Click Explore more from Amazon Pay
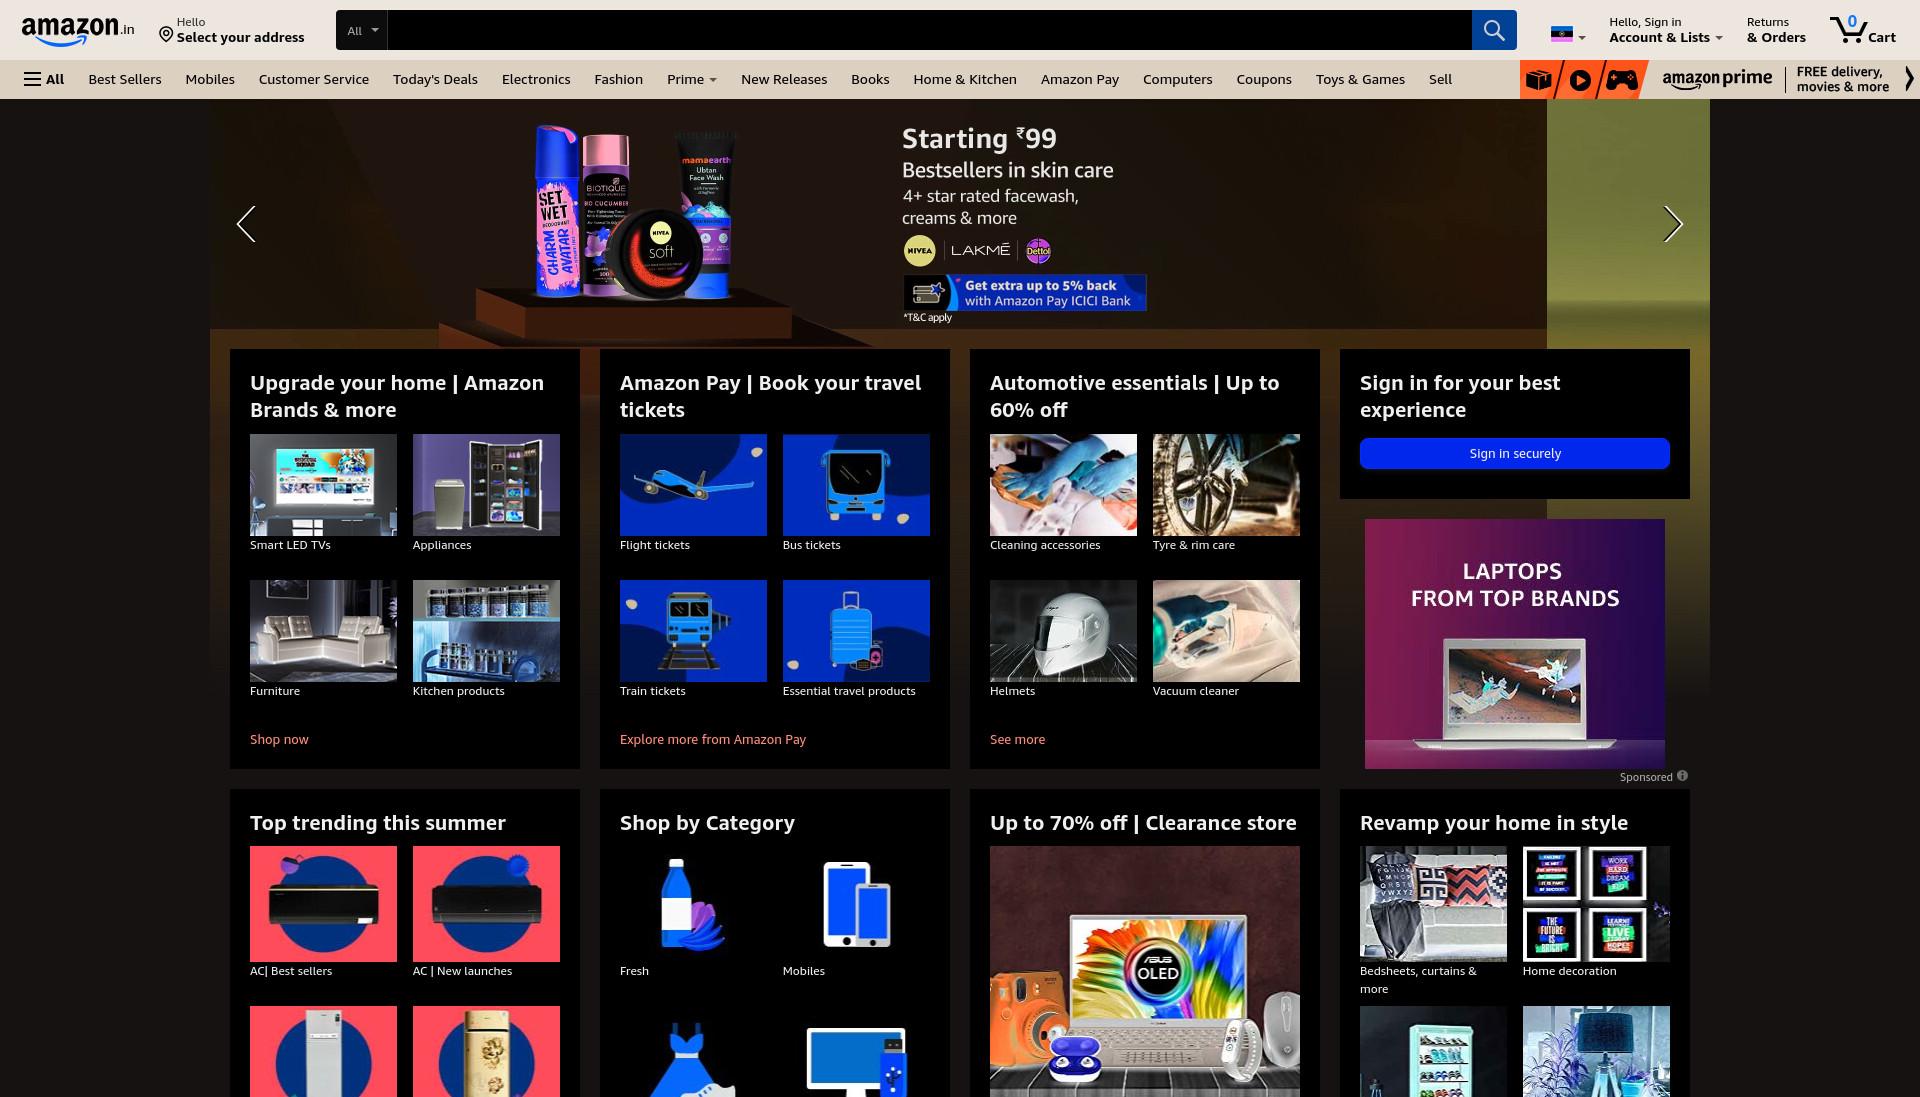 (x=713, y=739)
